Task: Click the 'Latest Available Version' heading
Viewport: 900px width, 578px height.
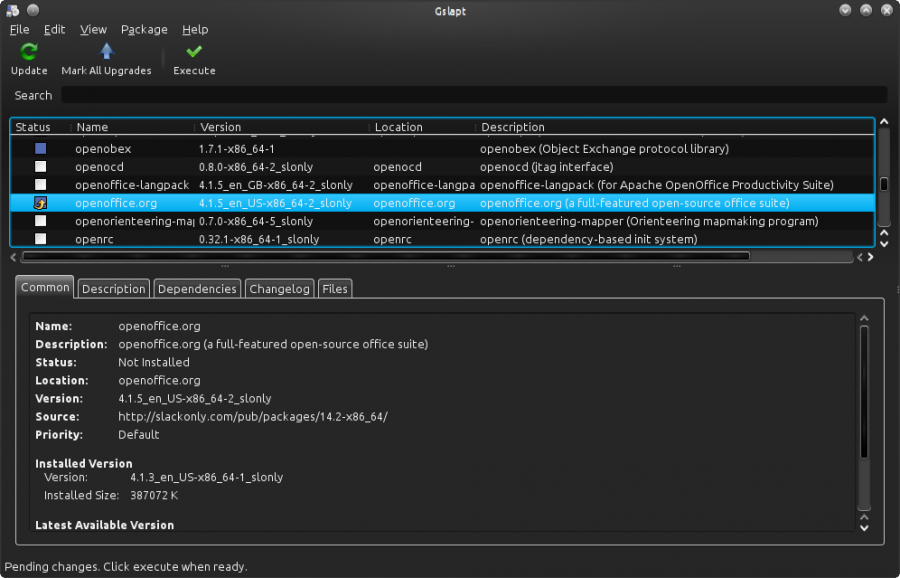Action: click(x=104, y=525)
